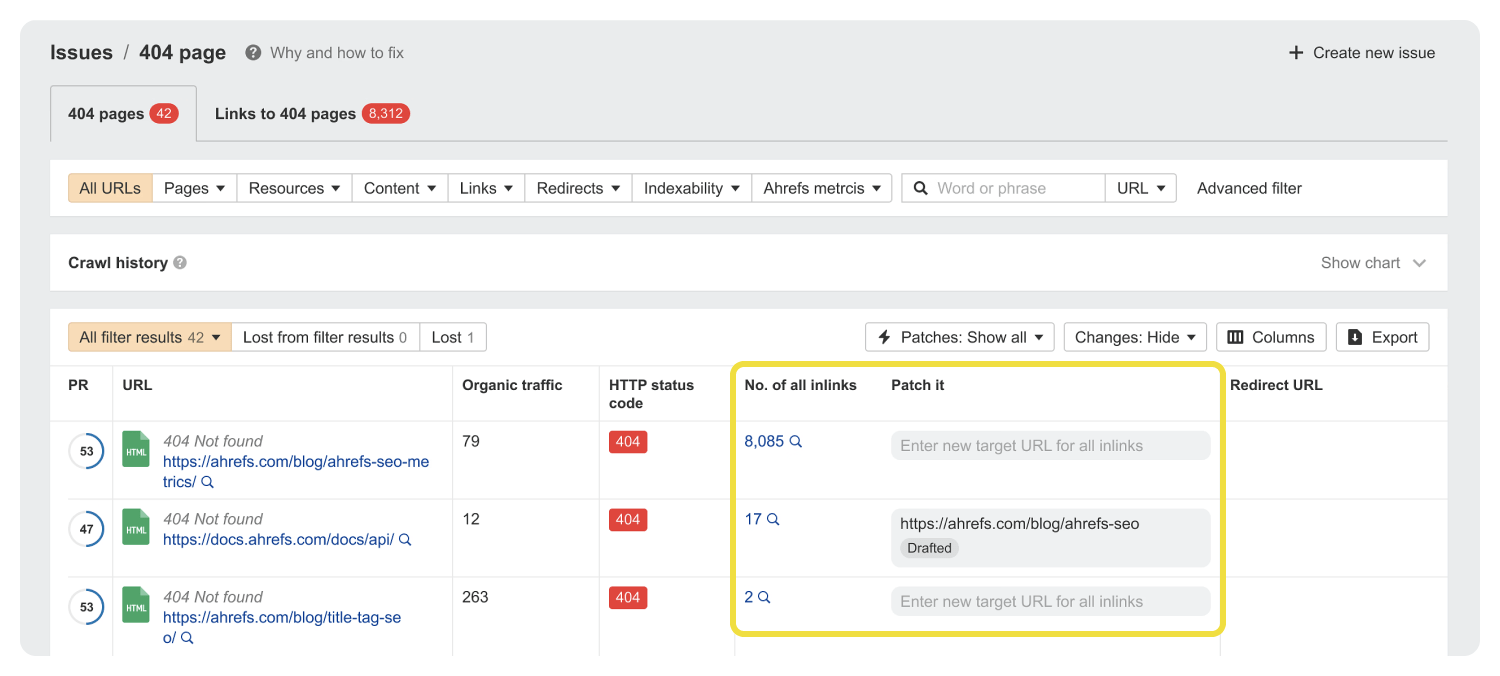Click the help icon beside 404 page heading
Image resolution: width=1500 pixels, height=676 pixels.
point(252,52)
